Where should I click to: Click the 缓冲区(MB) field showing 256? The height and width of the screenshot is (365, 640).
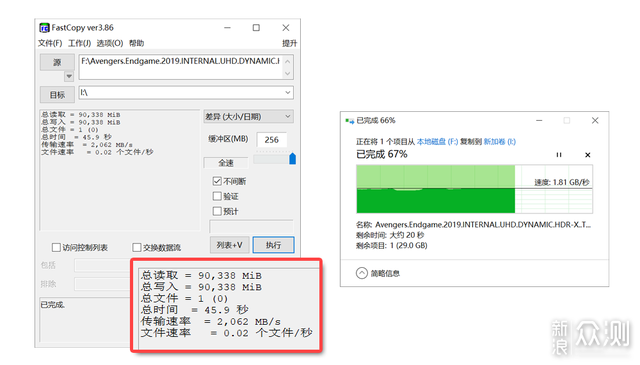[271, 140]
